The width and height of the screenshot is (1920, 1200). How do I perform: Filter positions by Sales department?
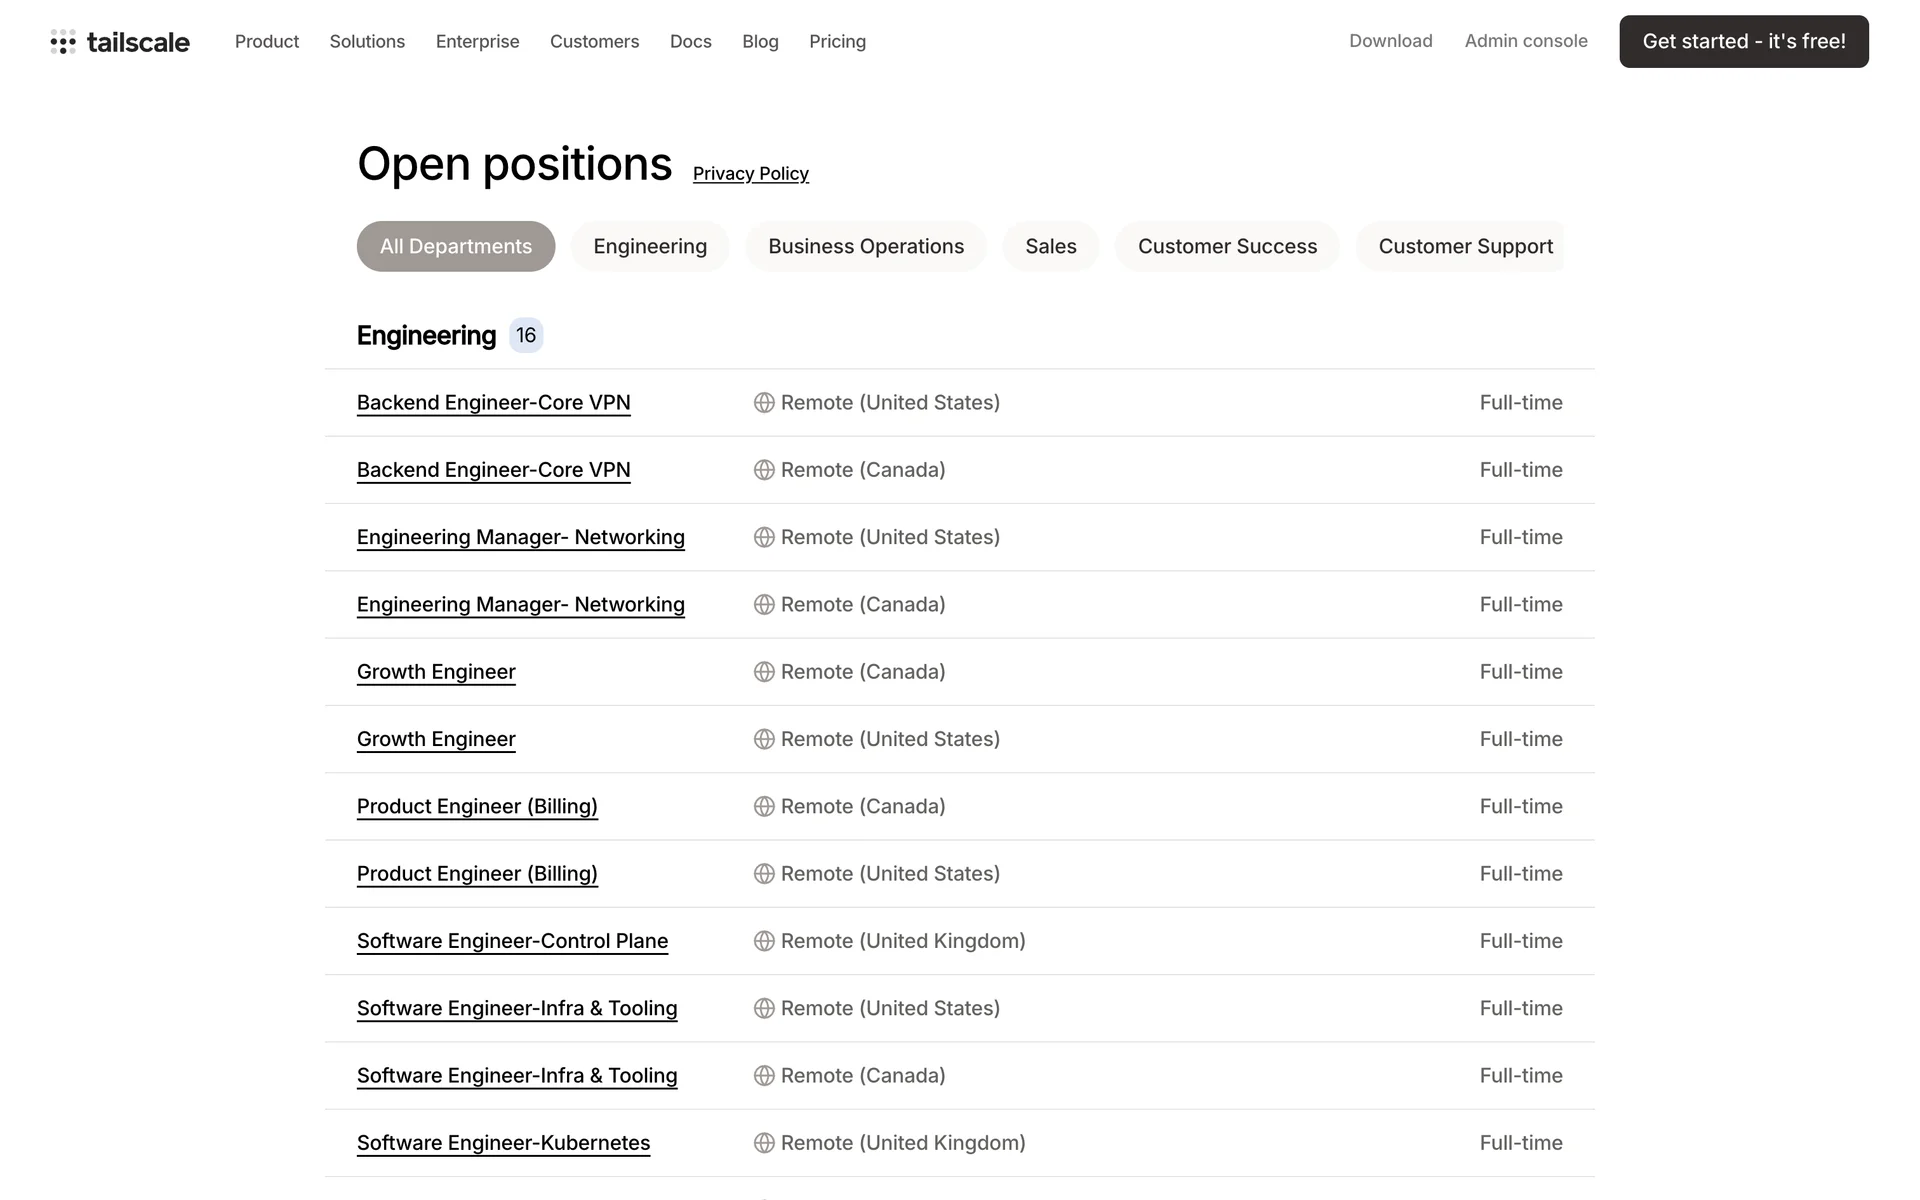(x=1051, y=247)
